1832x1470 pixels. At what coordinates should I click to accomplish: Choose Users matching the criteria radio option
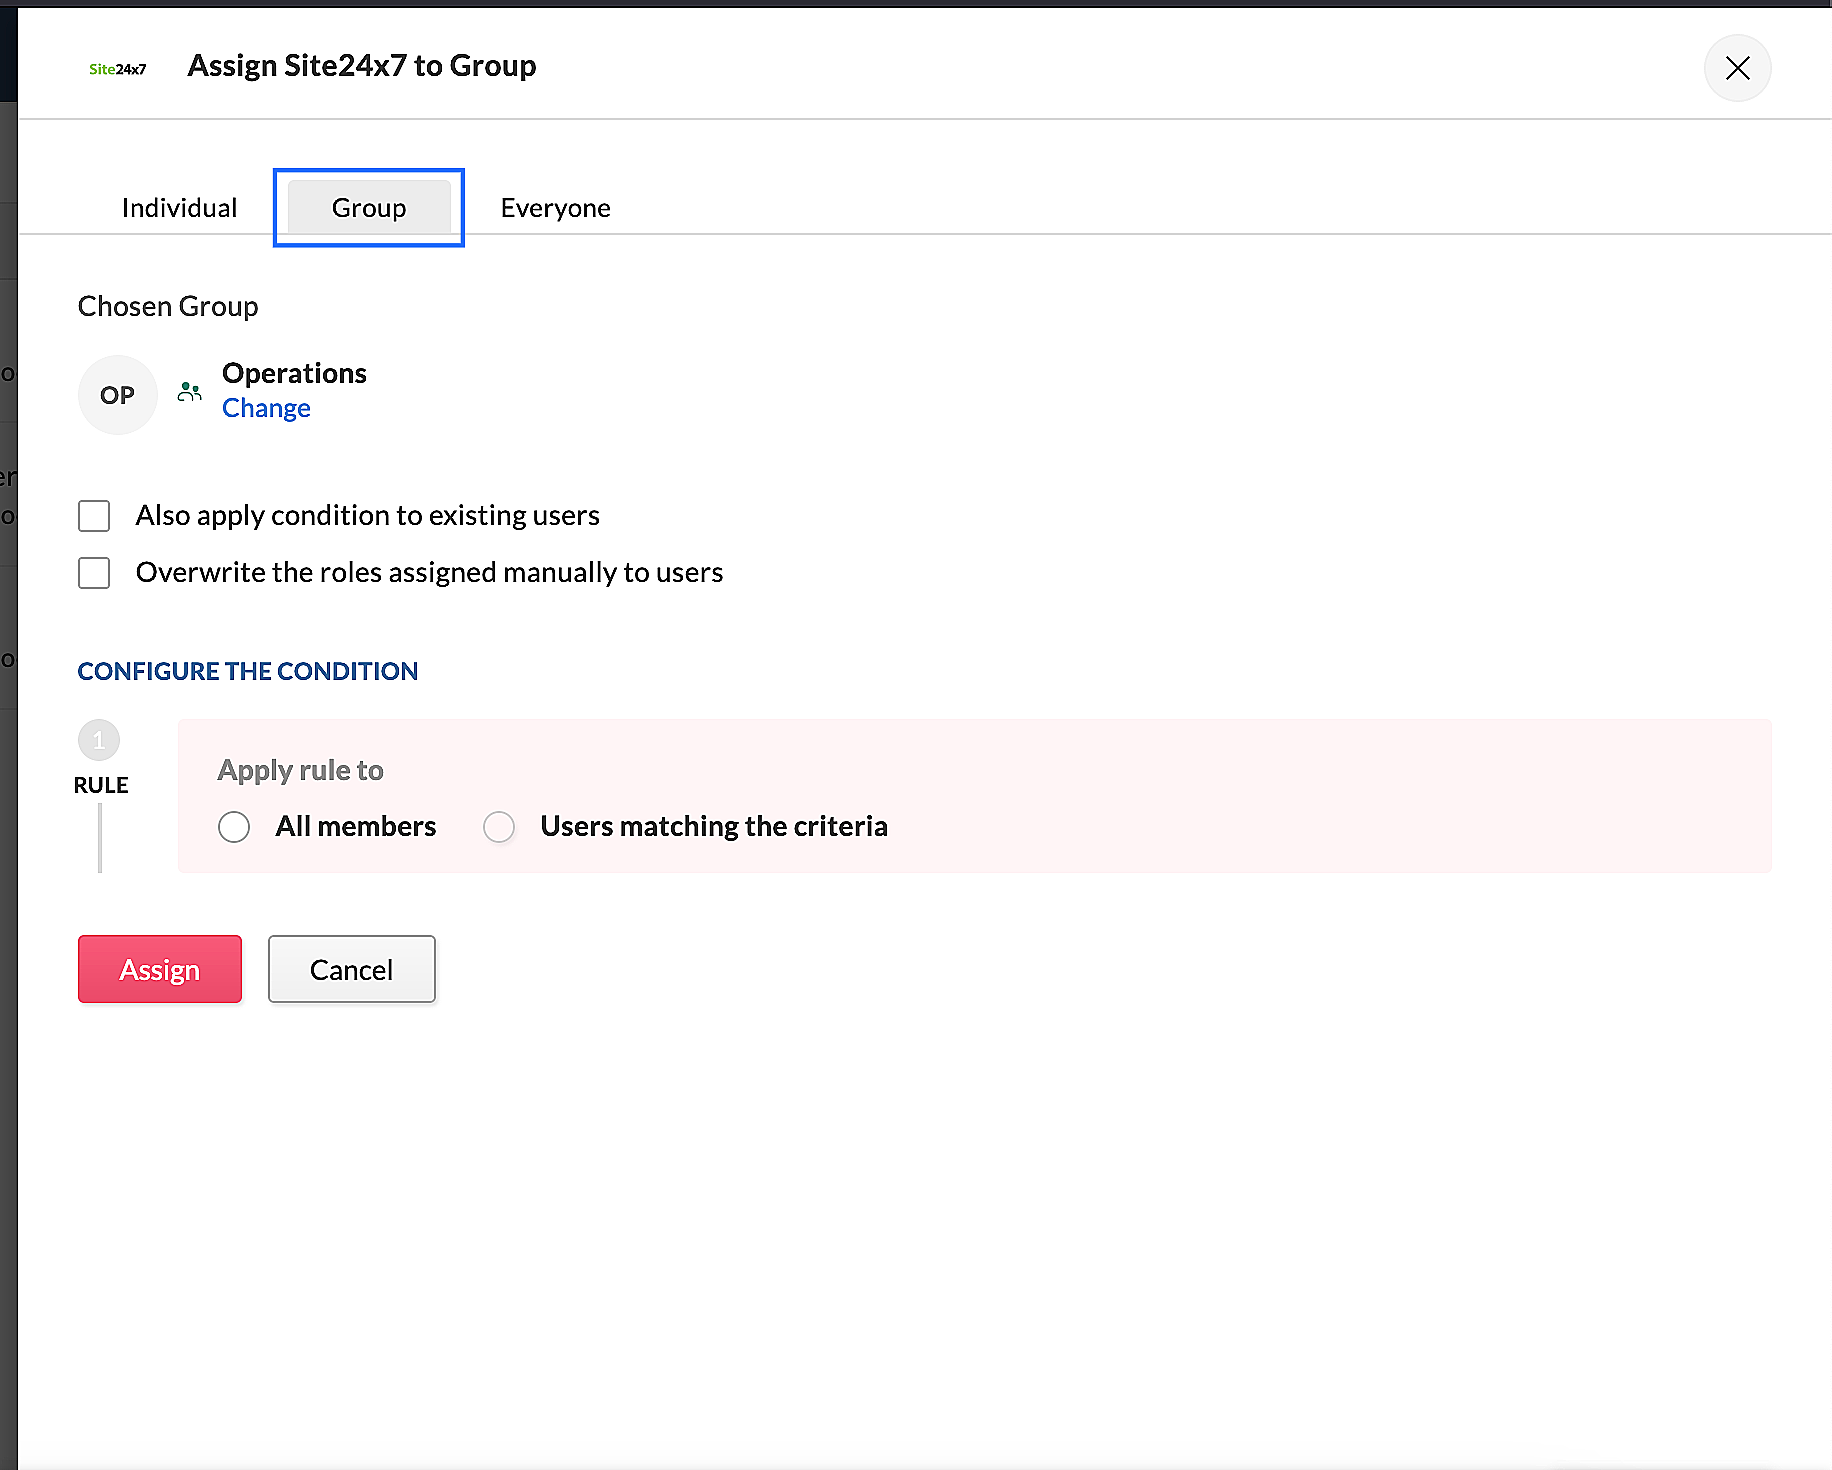click(499, 827)
